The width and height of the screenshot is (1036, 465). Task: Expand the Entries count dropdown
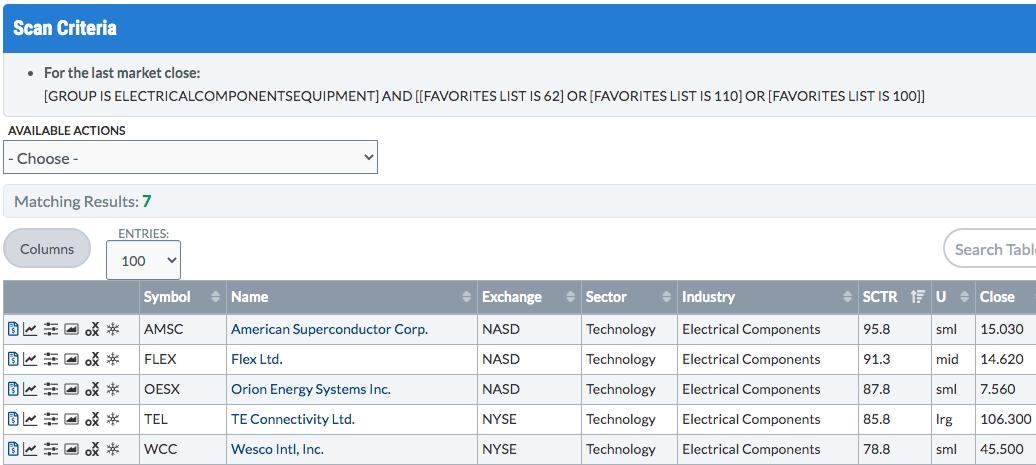(143, 260)
